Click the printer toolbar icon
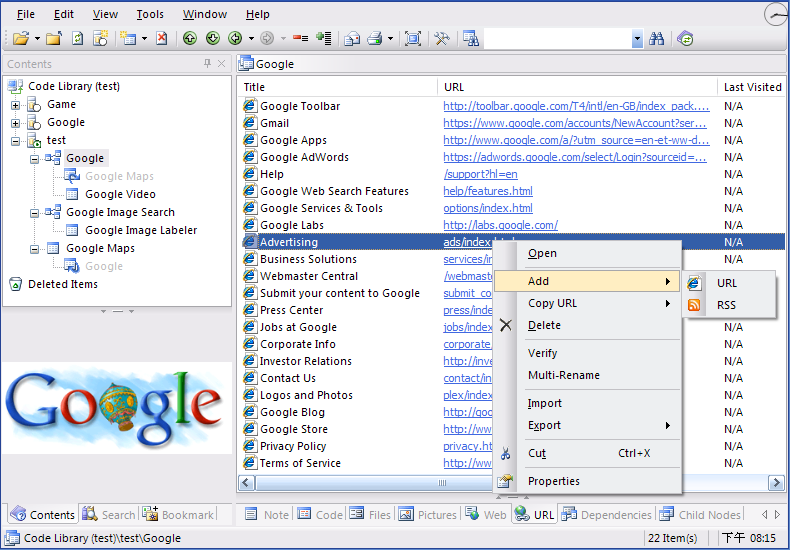This screenshot has height=550, width=790. [x=374, y=38]
